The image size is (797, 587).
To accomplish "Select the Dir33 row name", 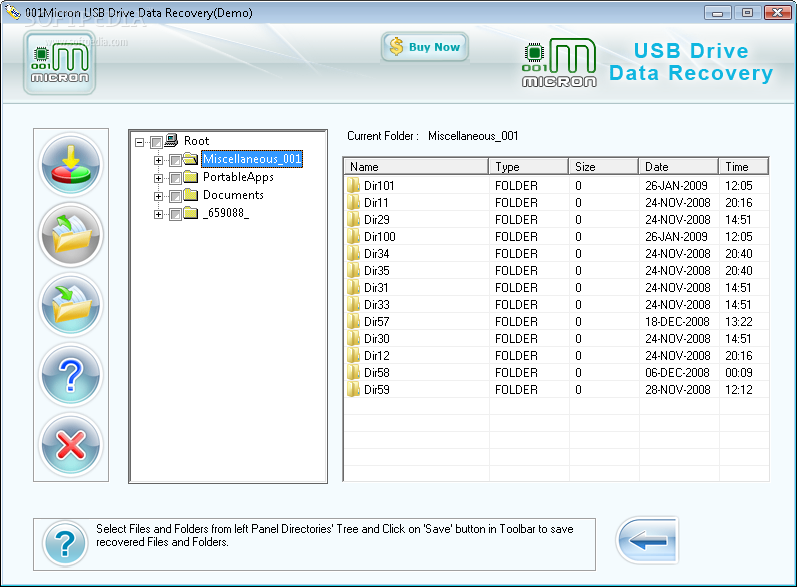I will (x=377, y=304).
